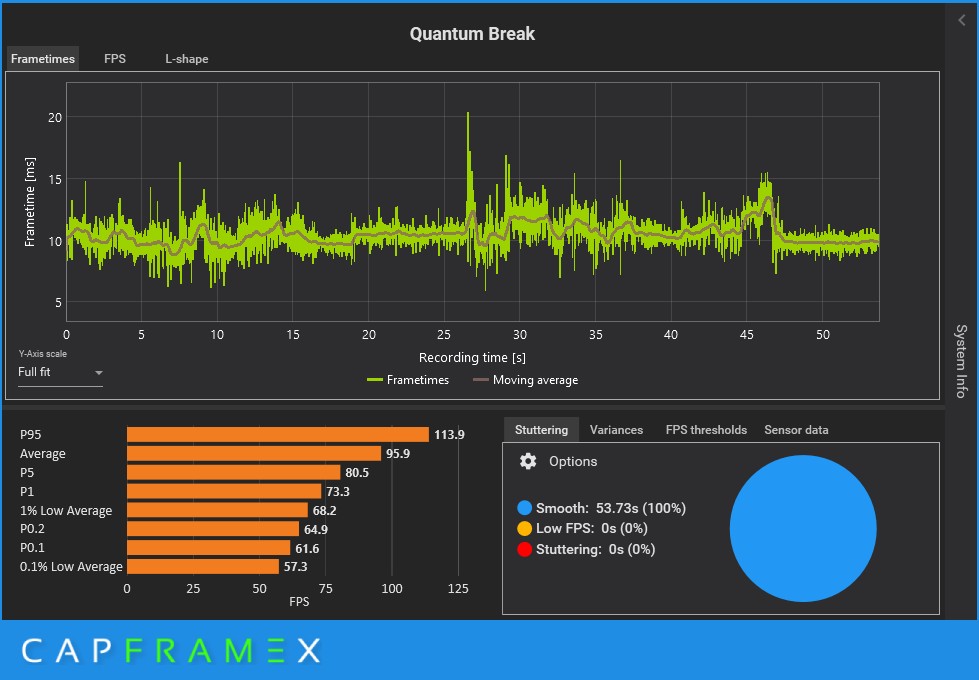Click the red Stuttering legend dot

point(524,549)
